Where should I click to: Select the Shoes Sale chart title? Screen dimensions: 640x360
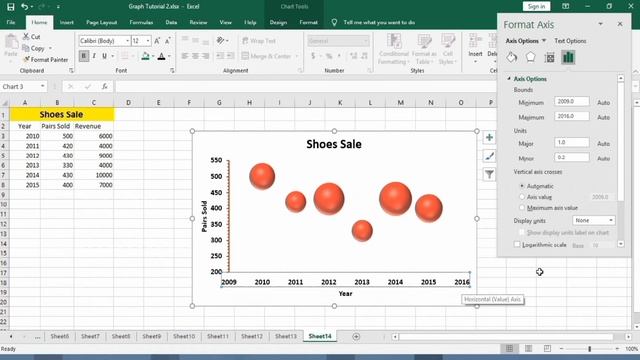coord(334,144)
